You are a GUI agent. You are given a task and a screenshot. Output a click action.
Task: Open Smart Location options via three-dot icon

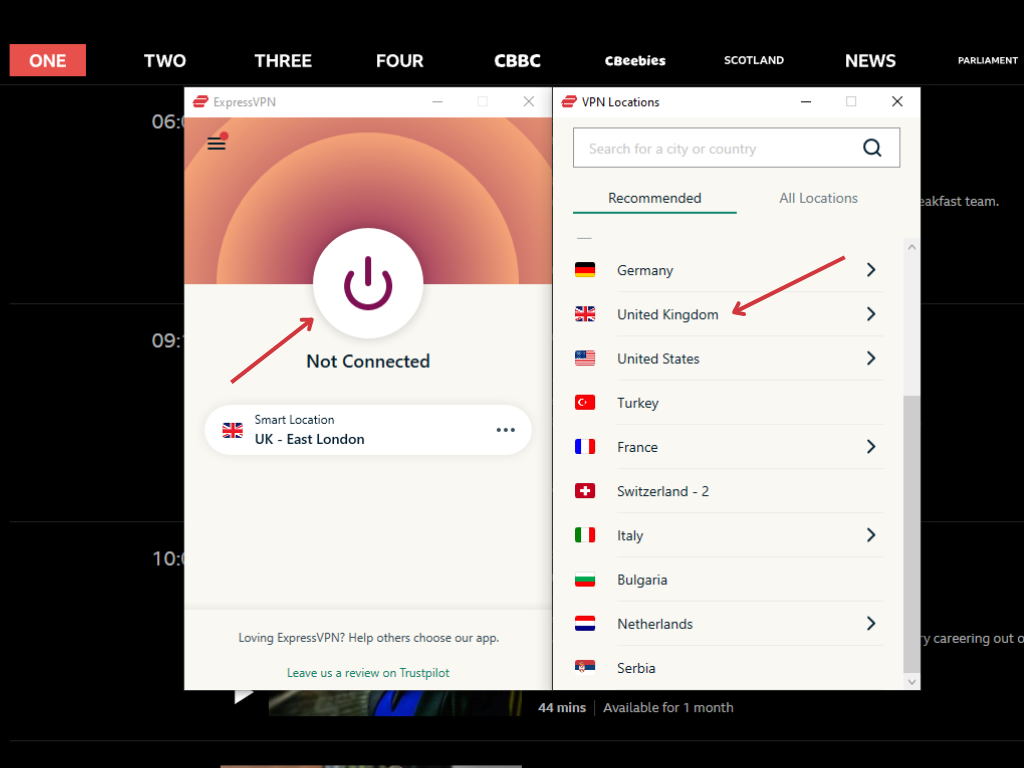point(506,430)
